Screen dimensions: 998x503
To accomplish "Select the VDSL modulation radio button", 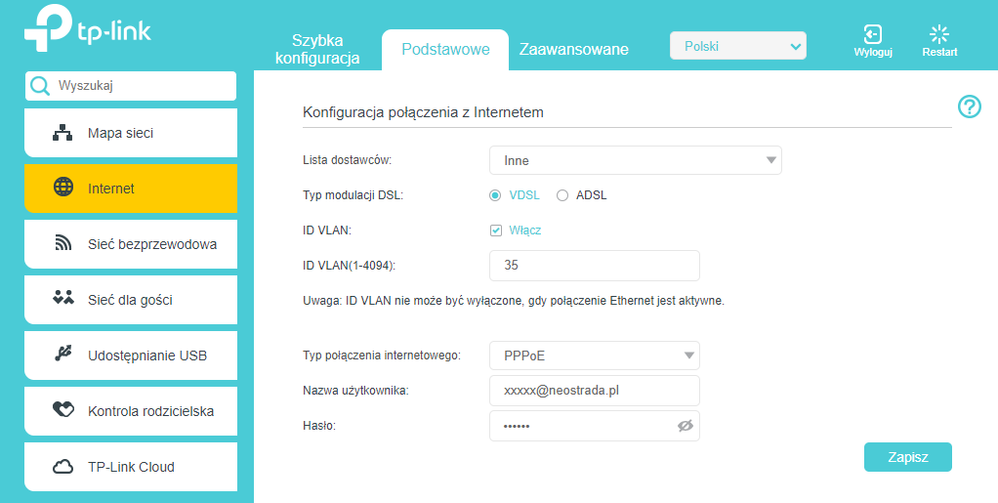I will tap(495, 195).
